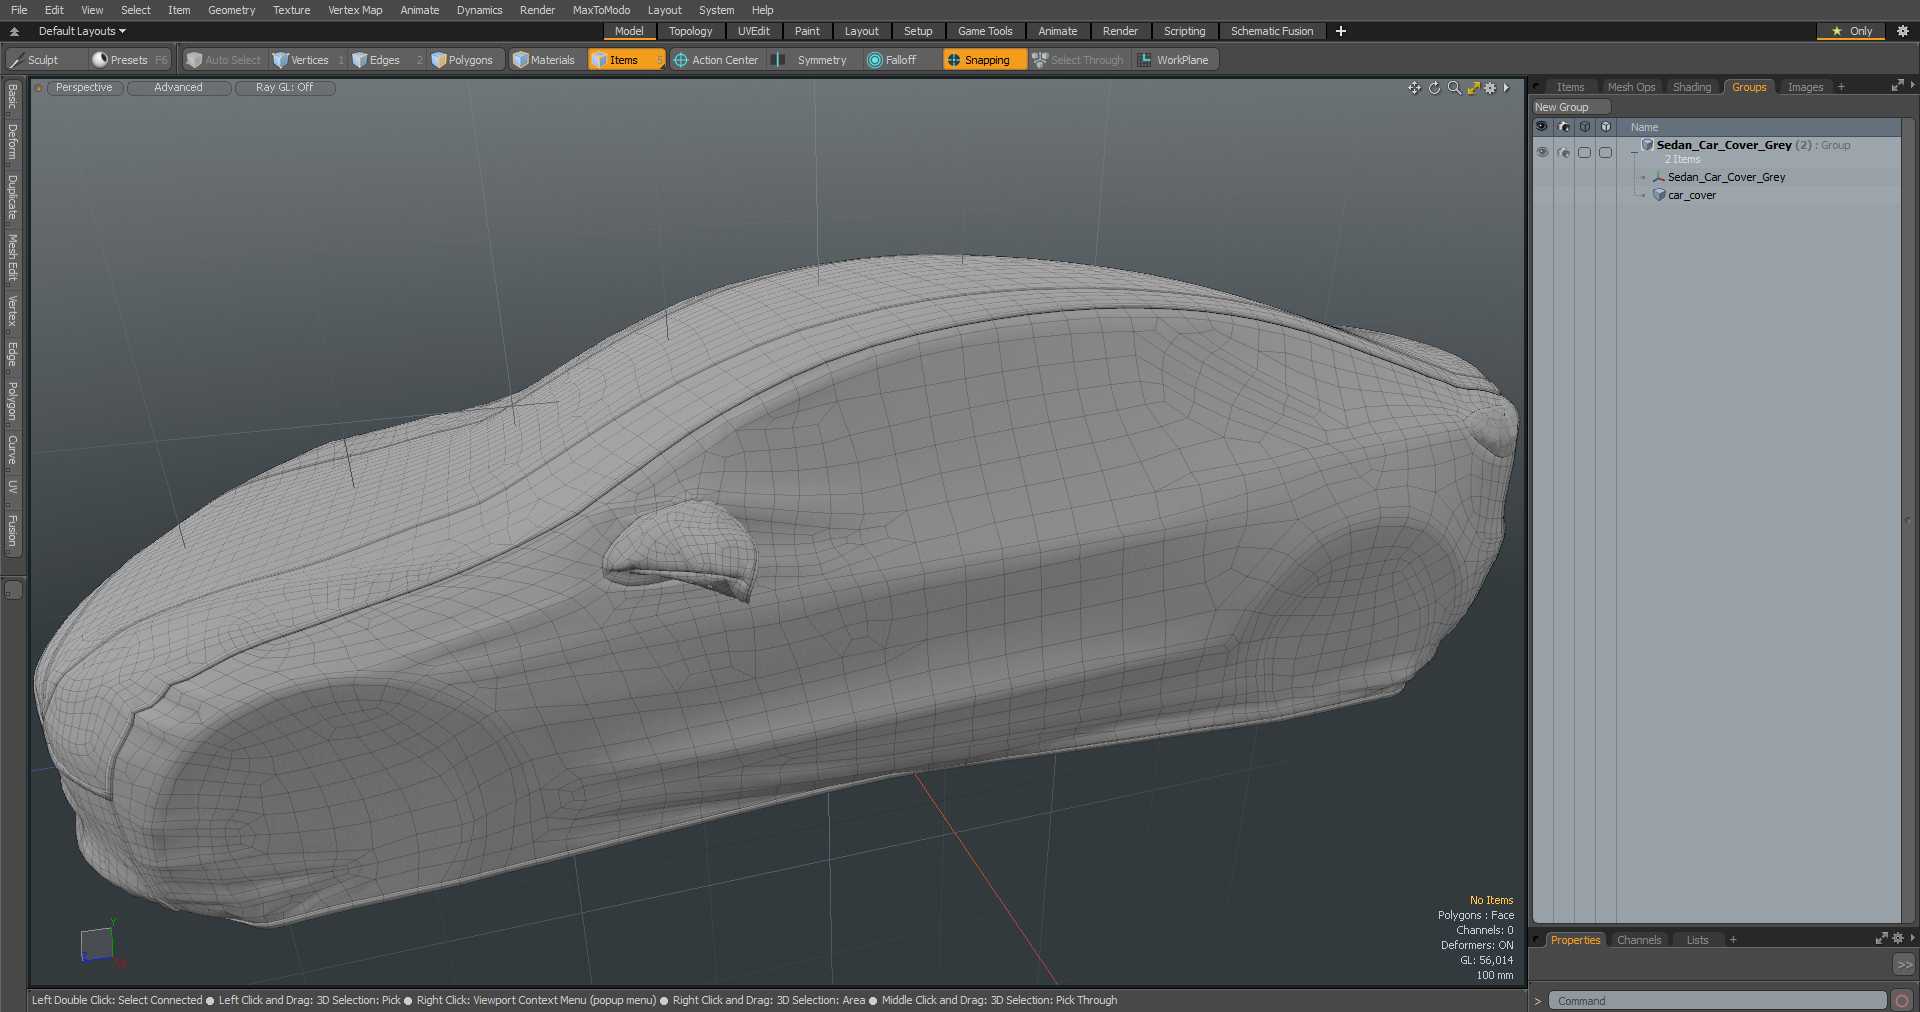Open Properties panel gear settings
Viewport: 1920px width, 1012px height.
(x=1898, y=938)
